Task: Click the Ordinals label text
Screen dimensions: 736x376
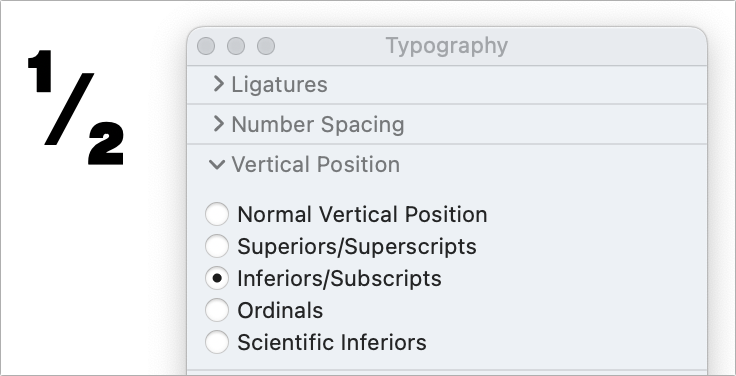Action: pos(280,310)
